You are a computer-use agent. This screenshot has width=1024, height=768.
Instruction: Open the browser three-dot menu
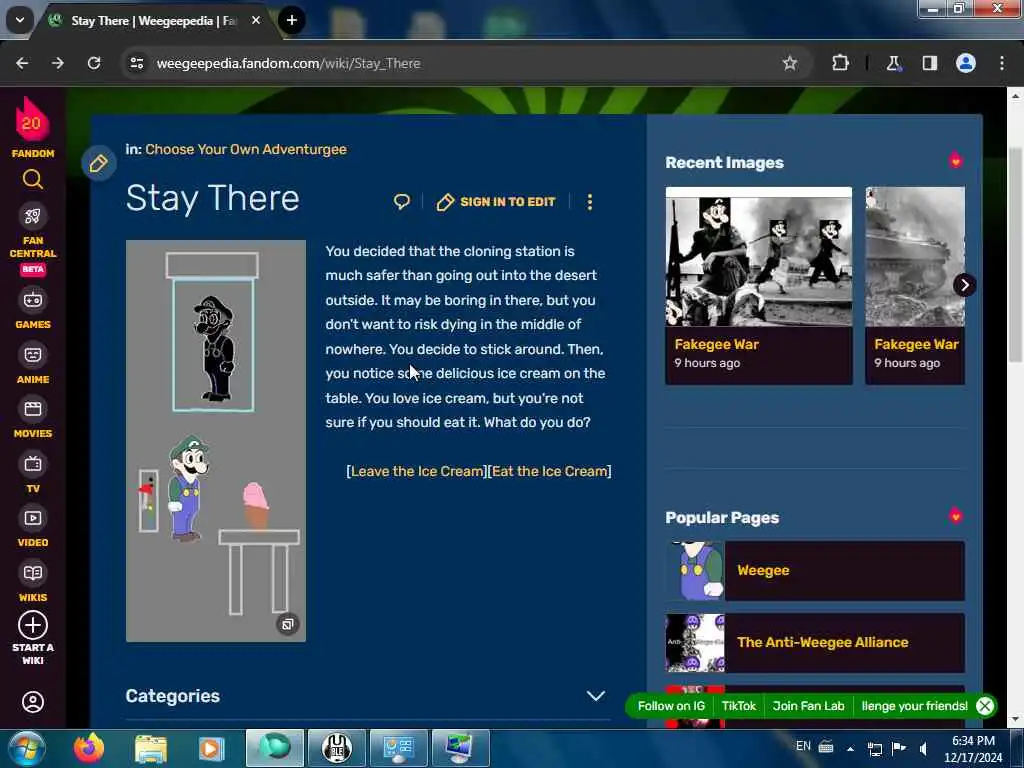[x=1002, y=63]
